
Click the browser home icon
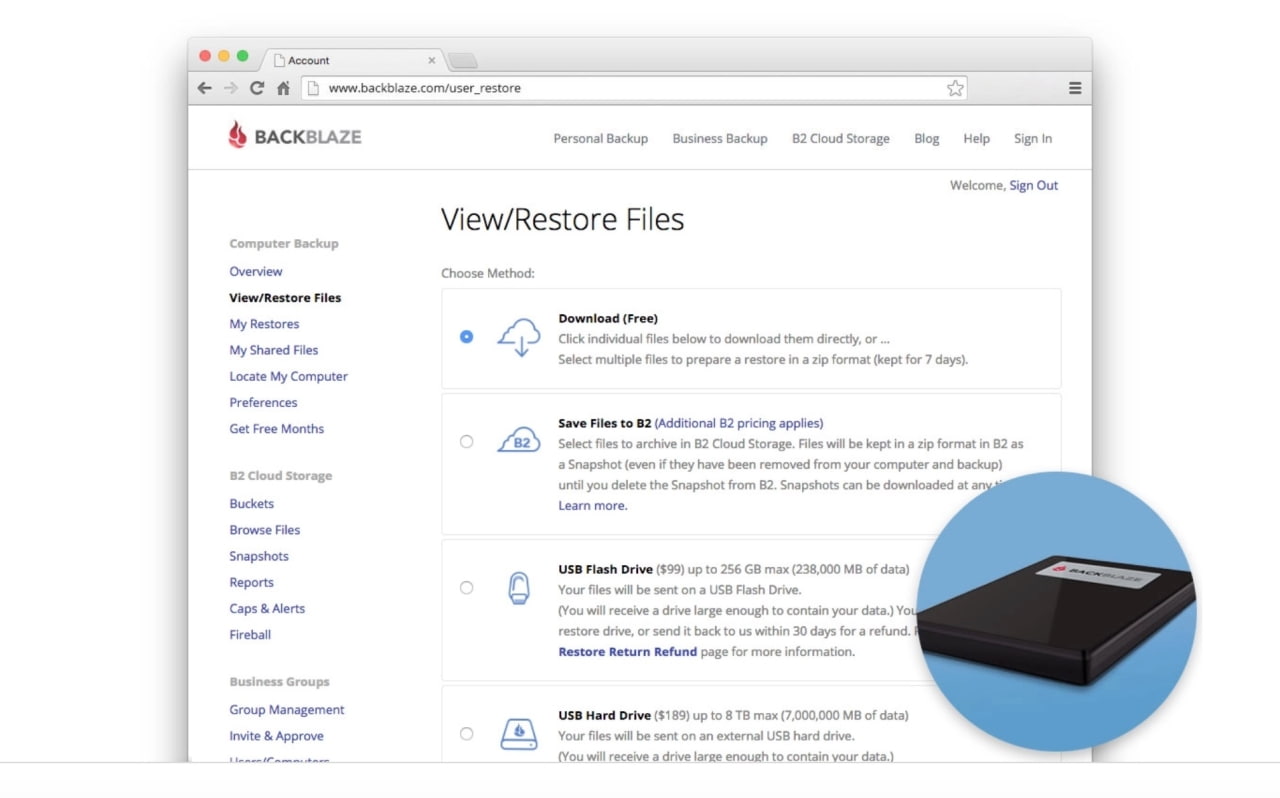283,88
